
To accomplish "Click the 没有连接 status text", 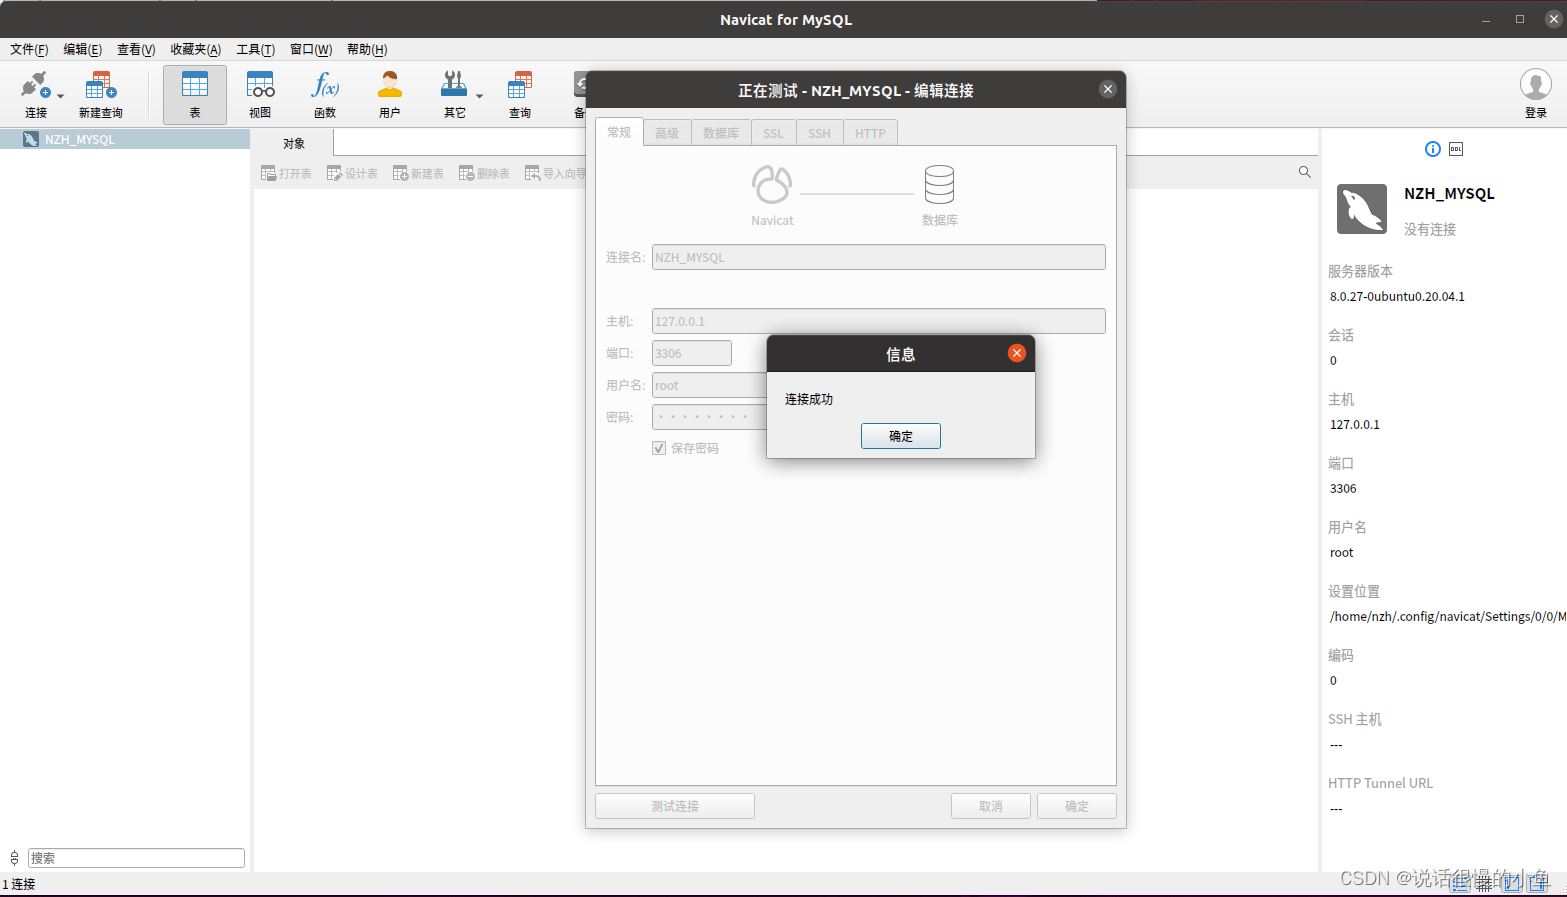I will [1430, 229].
